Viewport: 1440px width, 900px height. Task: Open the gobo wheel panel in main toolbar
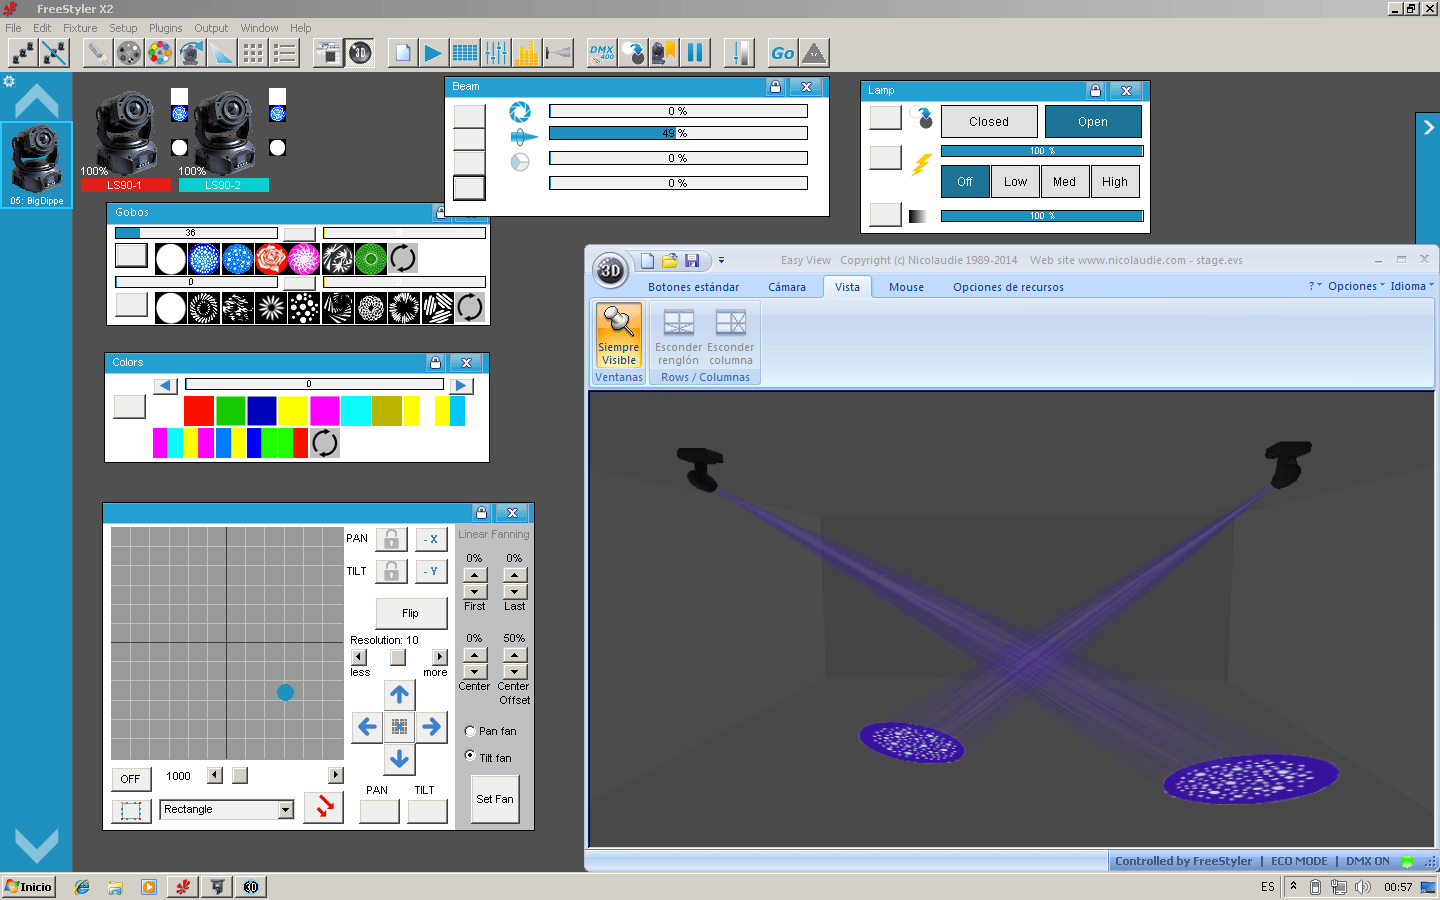click(129, 53)
